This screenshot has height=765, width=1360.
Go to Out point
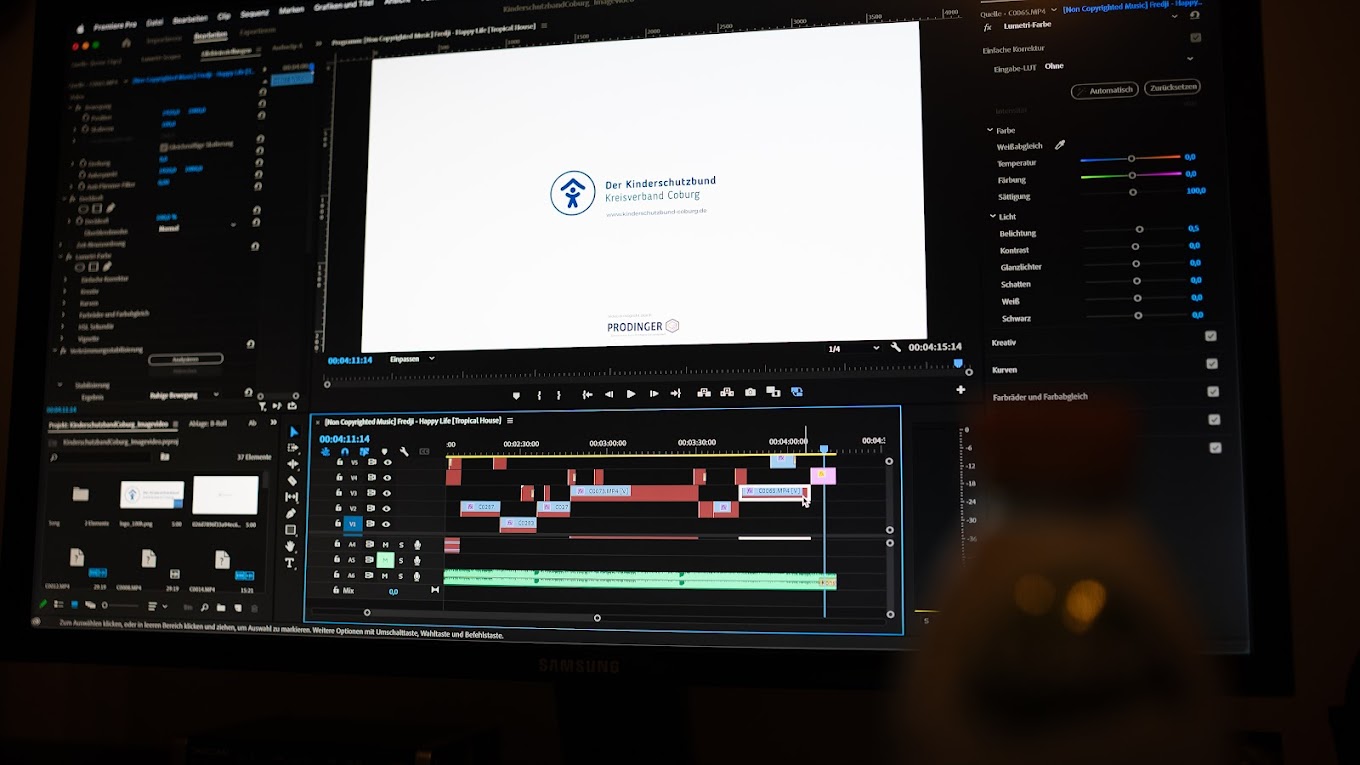click(x=676, y=394)
